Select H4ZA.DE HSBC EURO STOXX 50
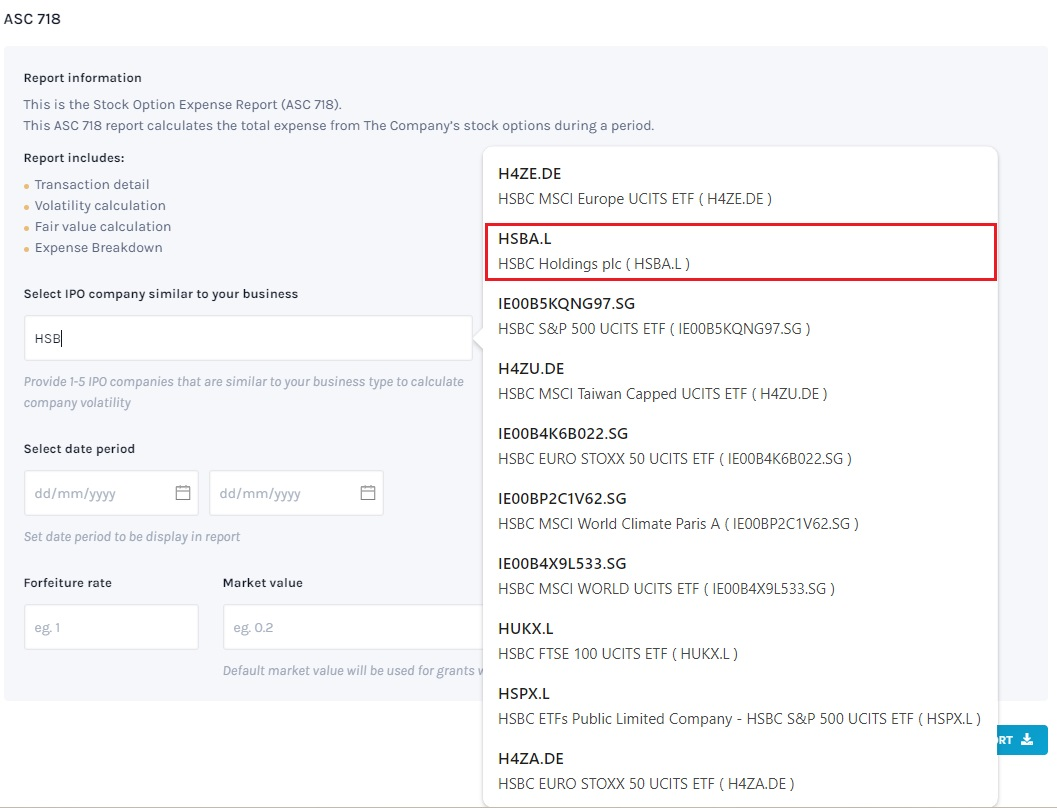1057x808 pixels. click(x=740, y=771)
